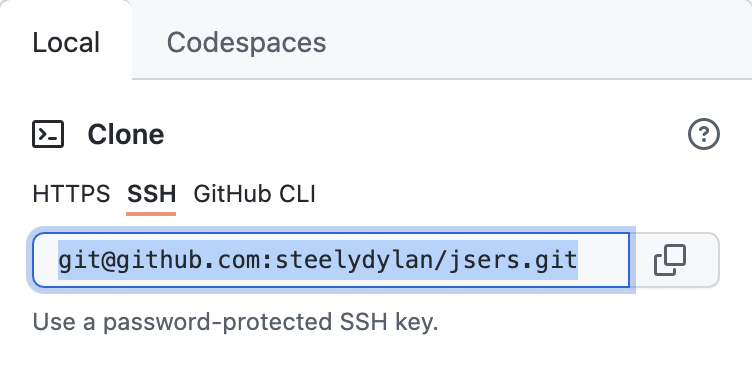Click the git@github.com URL text field
Viewport: 752px width, 372px height.
331,260
